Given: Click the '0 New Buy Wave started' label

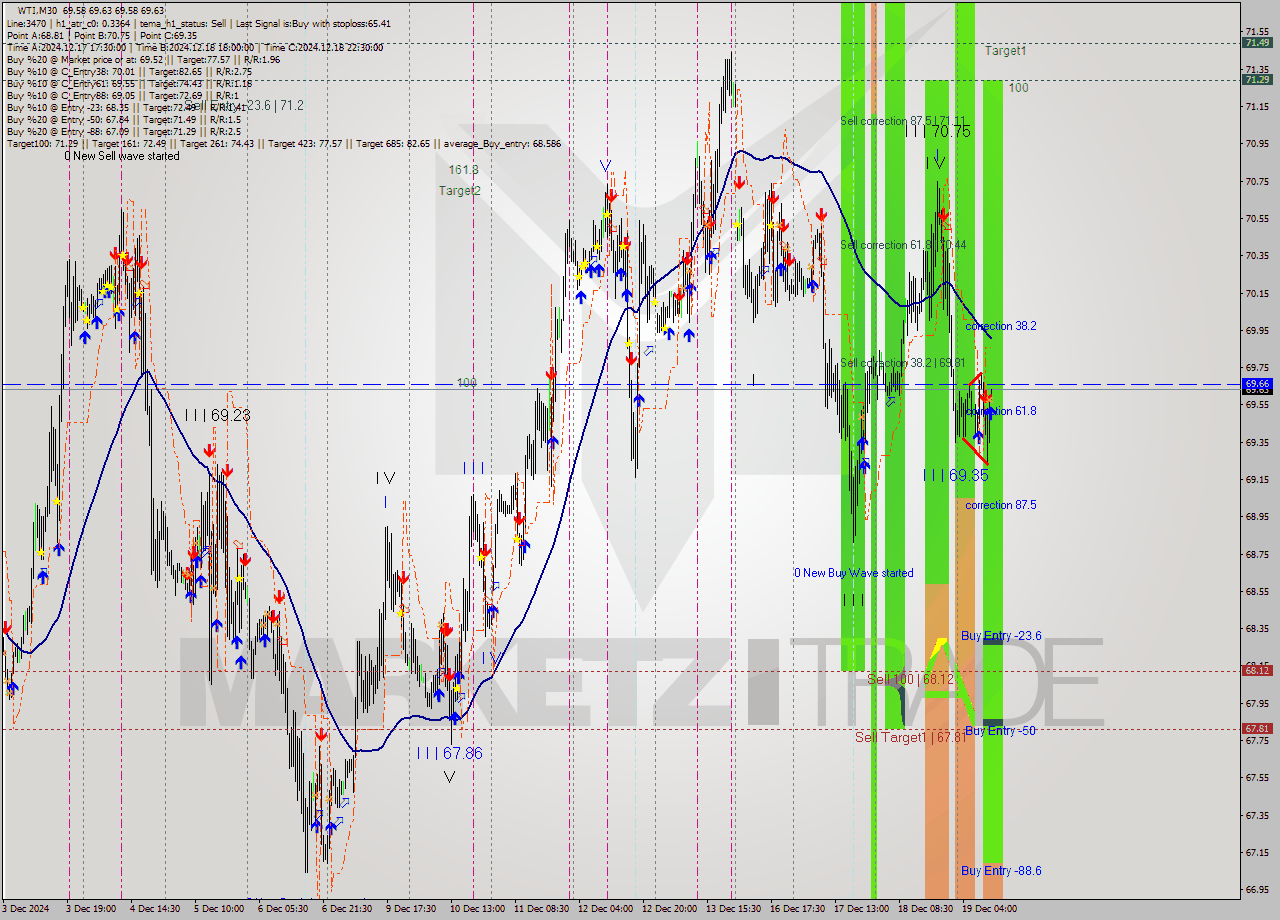Looking at the screenshot, I should coord(853,573).
